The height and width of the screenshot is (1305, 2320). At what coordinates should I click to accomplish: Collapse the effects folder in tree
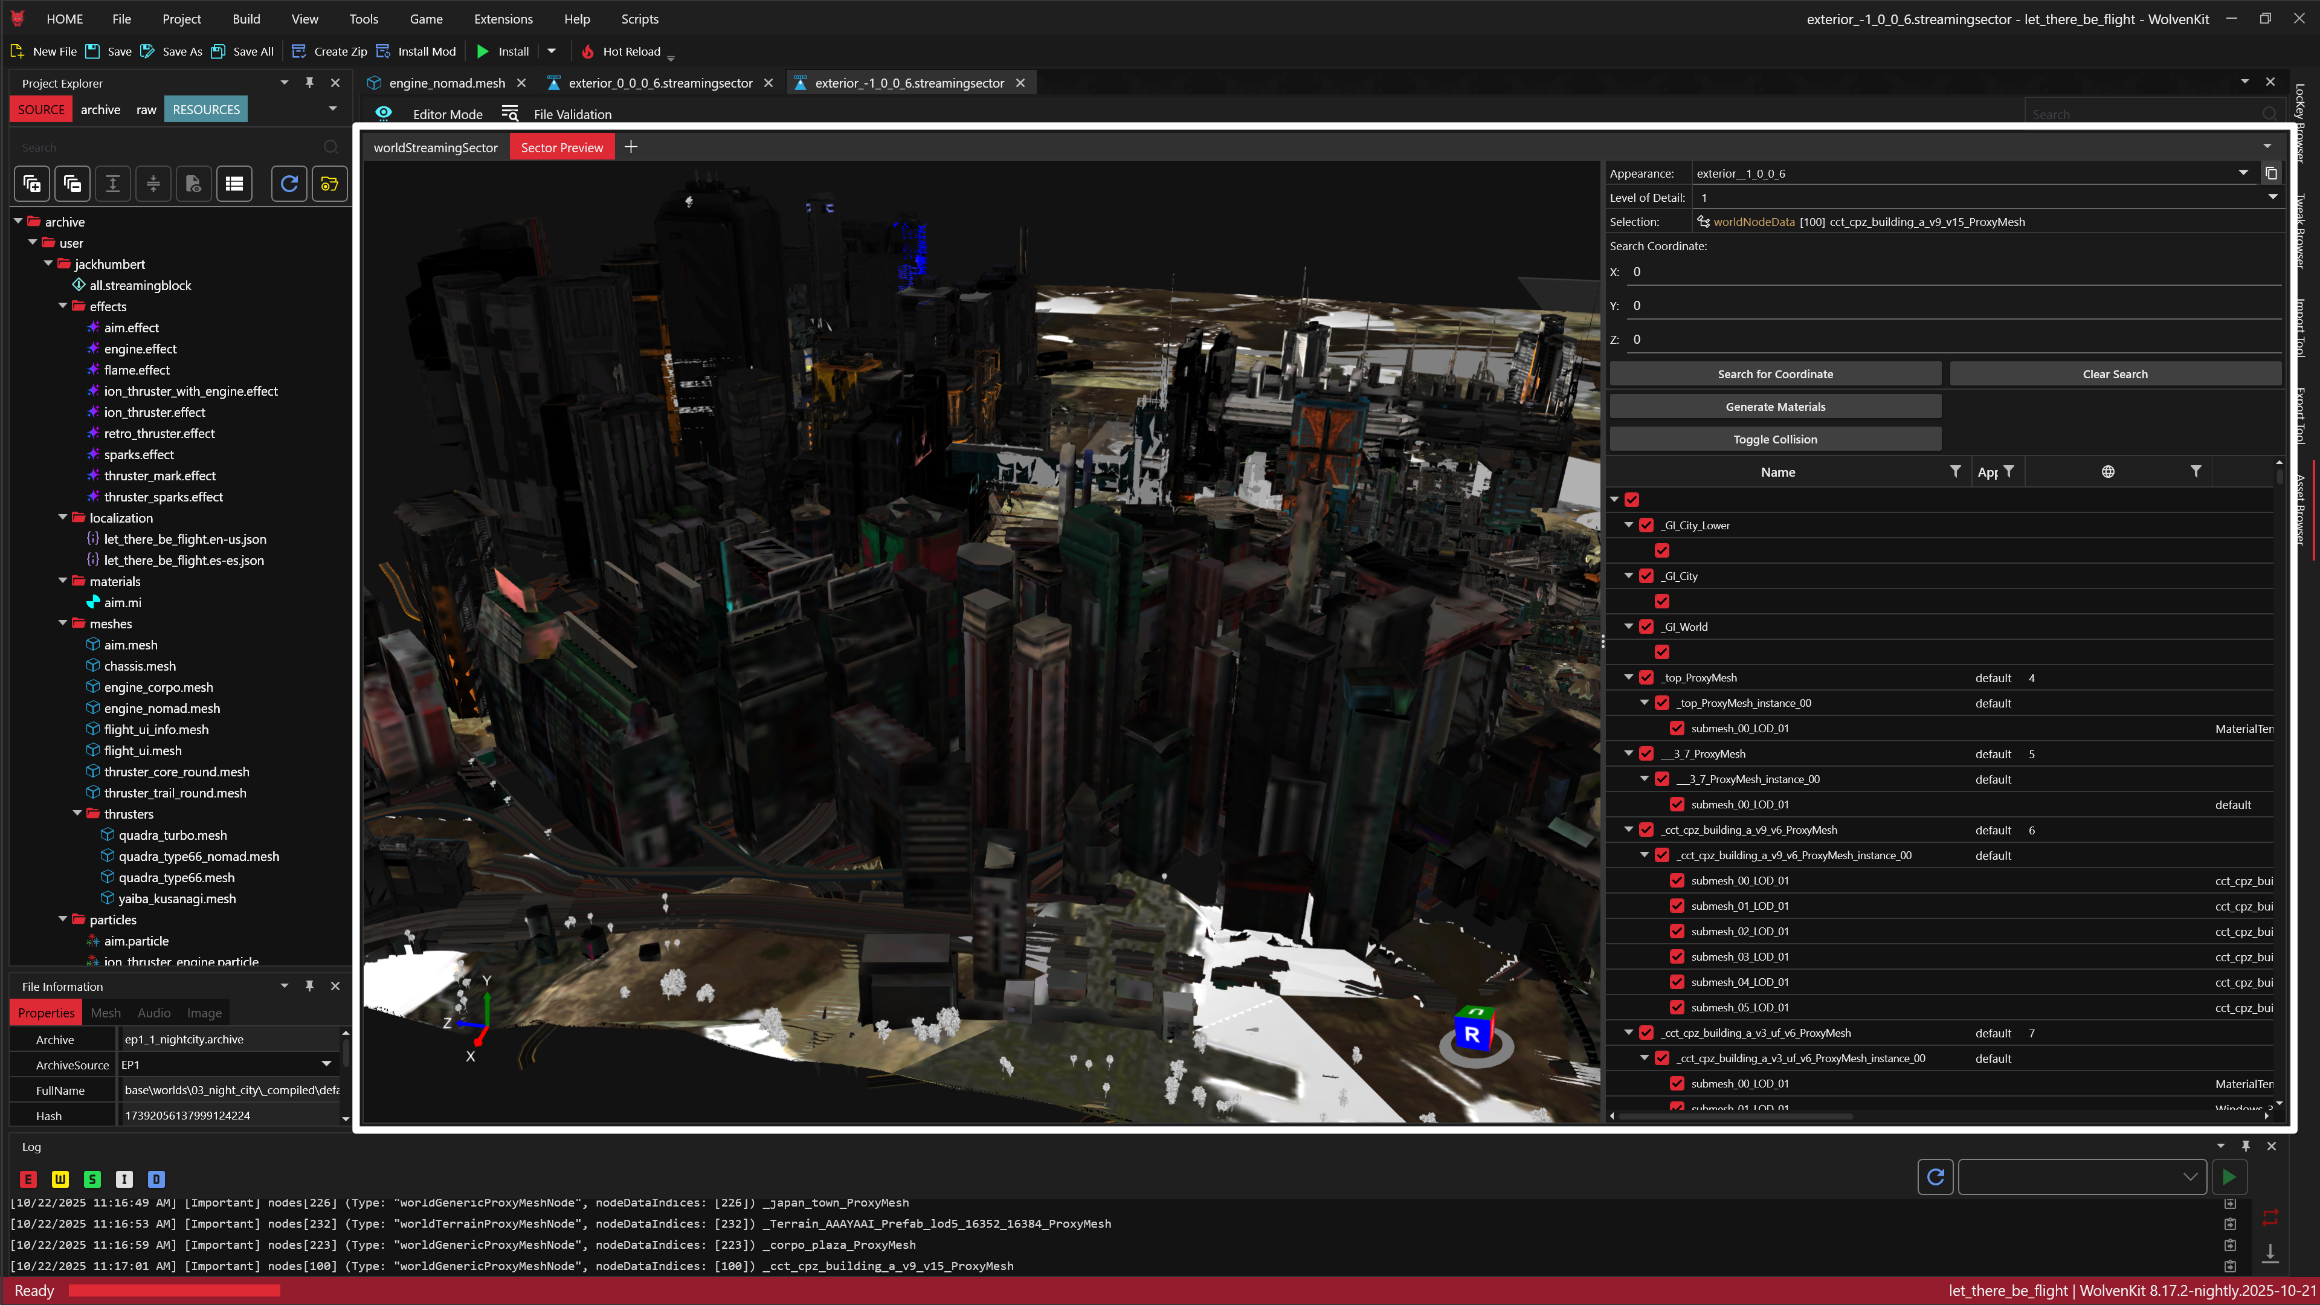[x=63, y=306]
